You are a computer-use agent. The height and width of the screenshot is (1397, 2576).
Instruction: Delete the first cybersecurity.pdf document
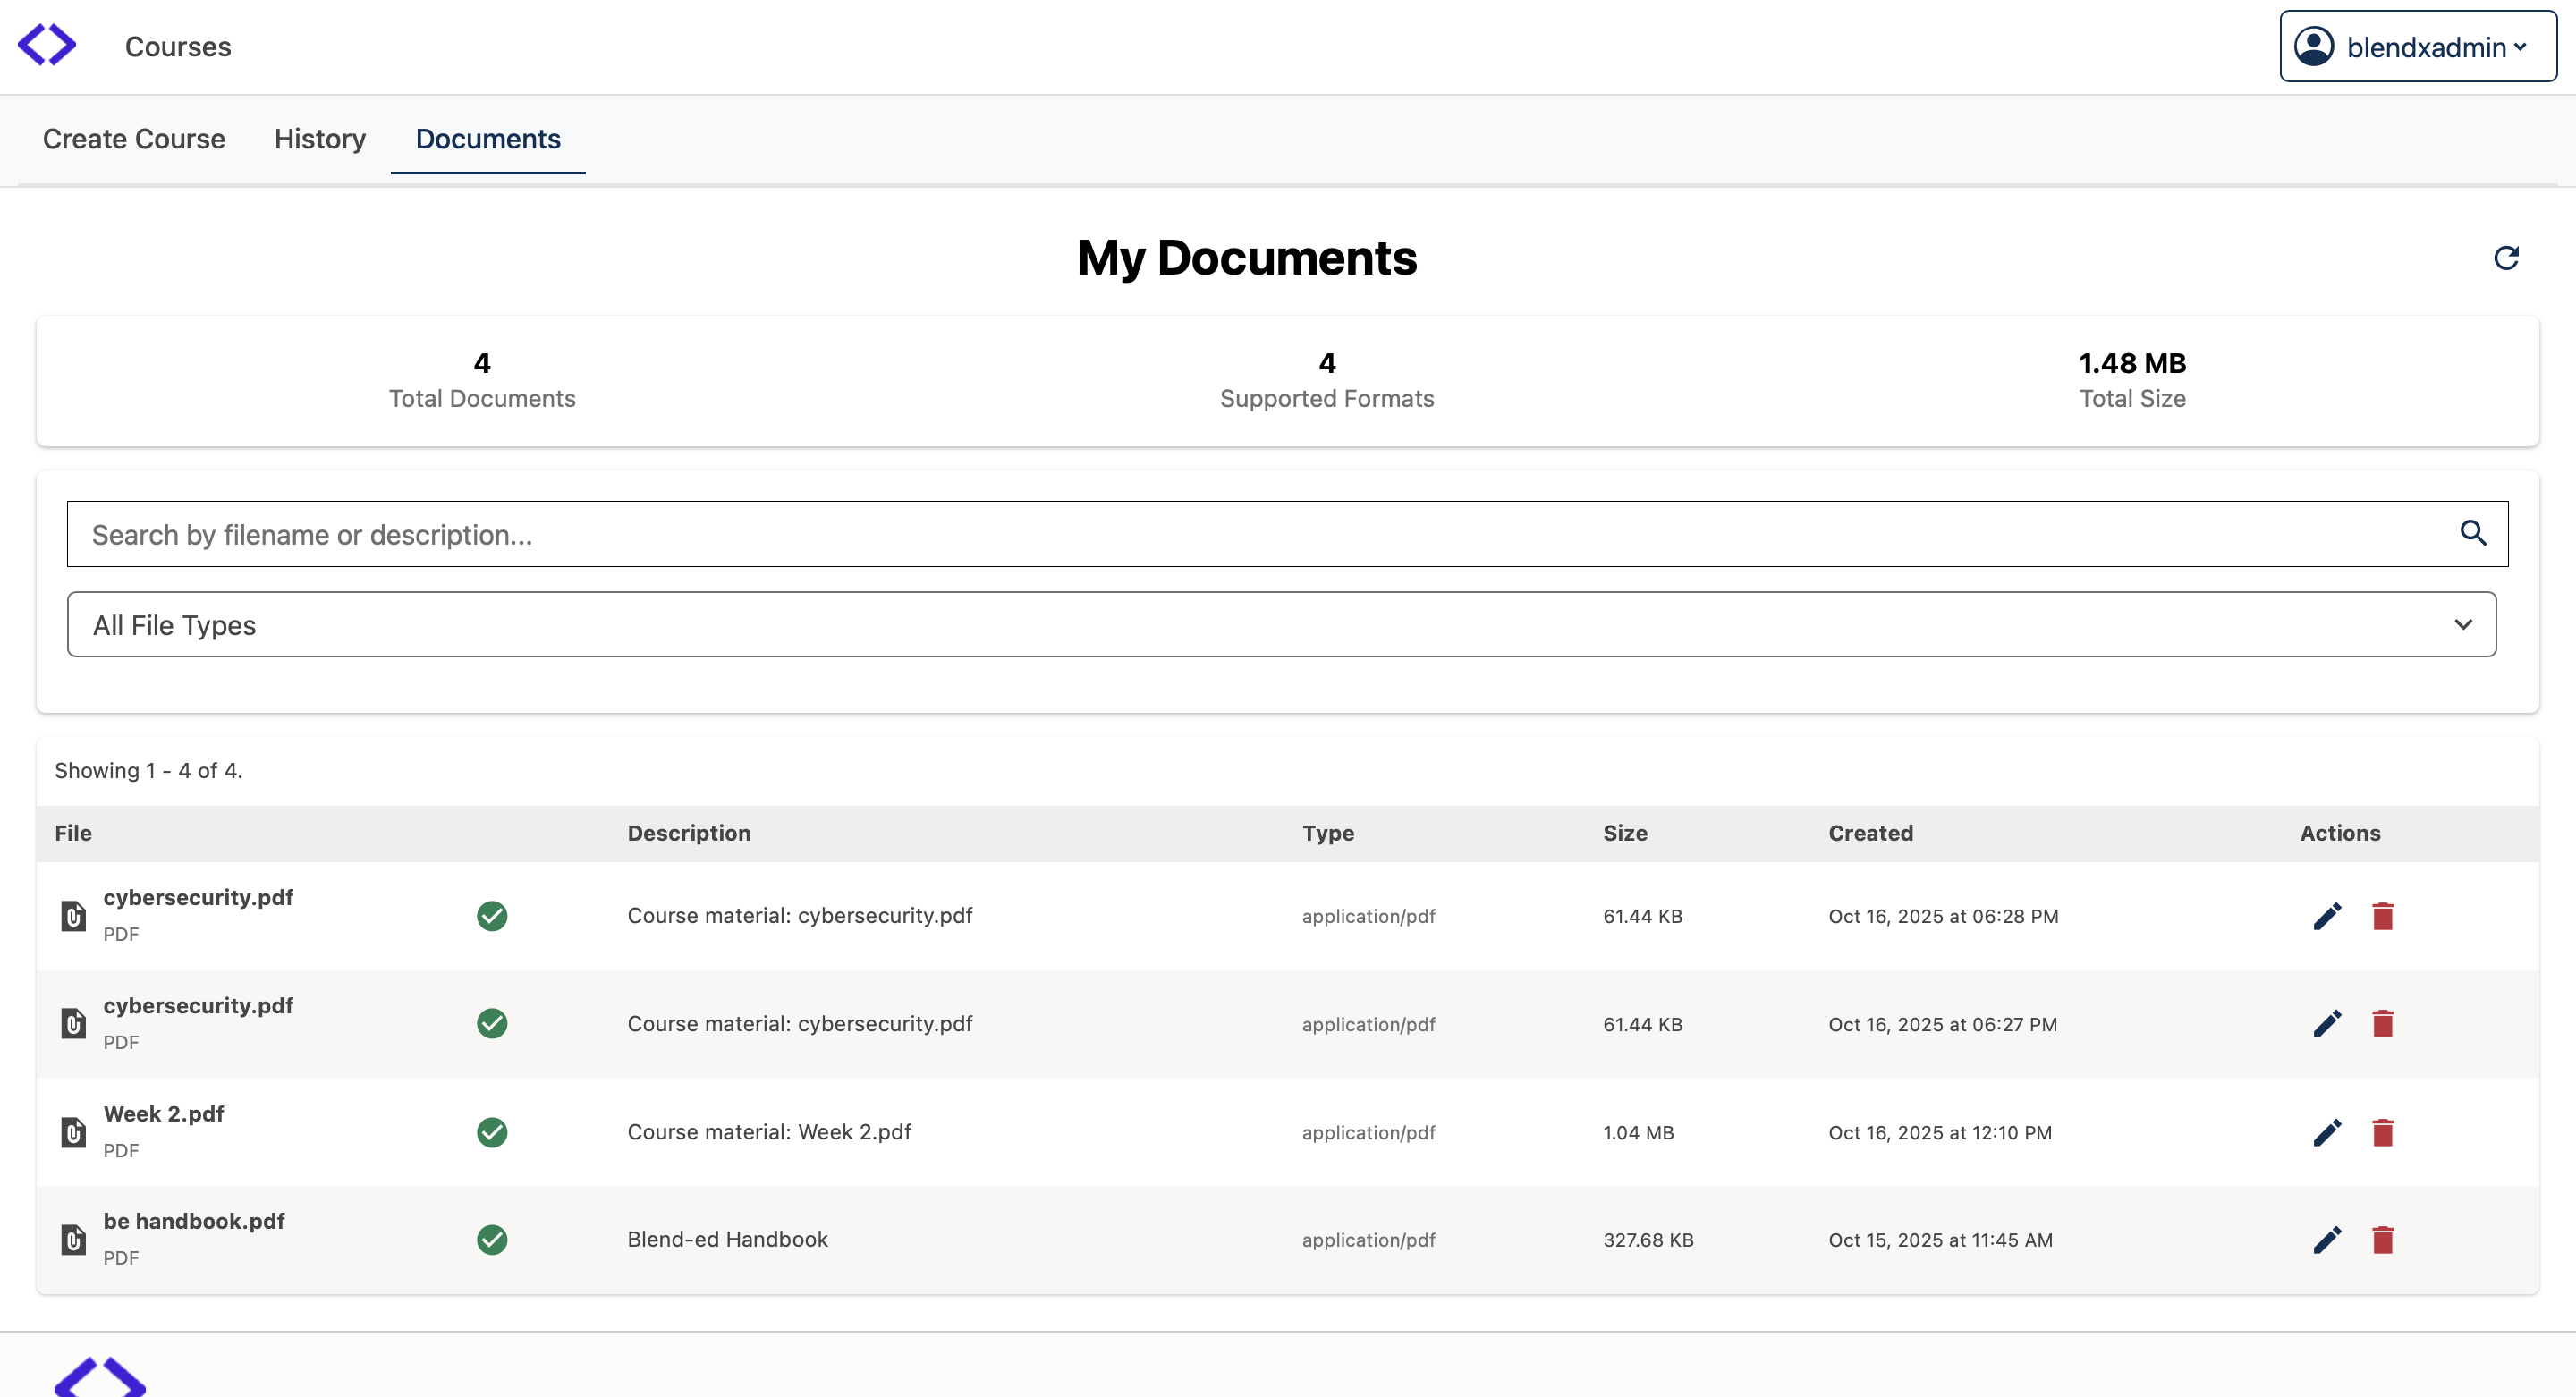(x=2382, y=916)
